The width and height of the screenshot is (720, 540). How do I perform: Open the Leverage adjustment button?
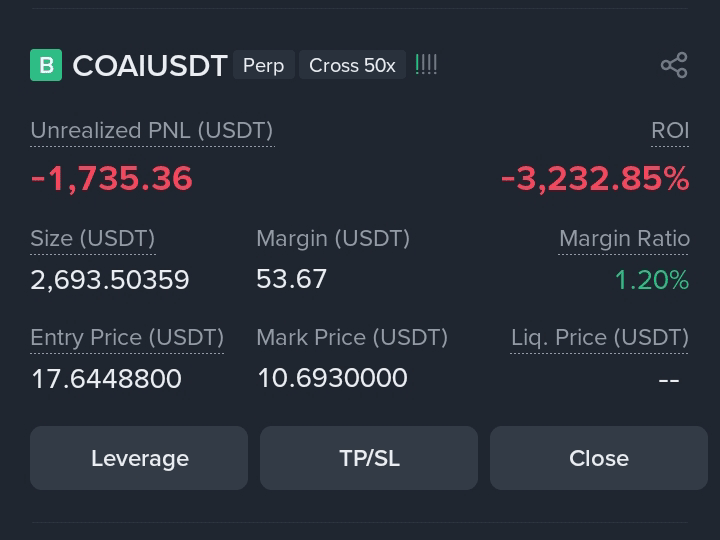pos(139,458)
